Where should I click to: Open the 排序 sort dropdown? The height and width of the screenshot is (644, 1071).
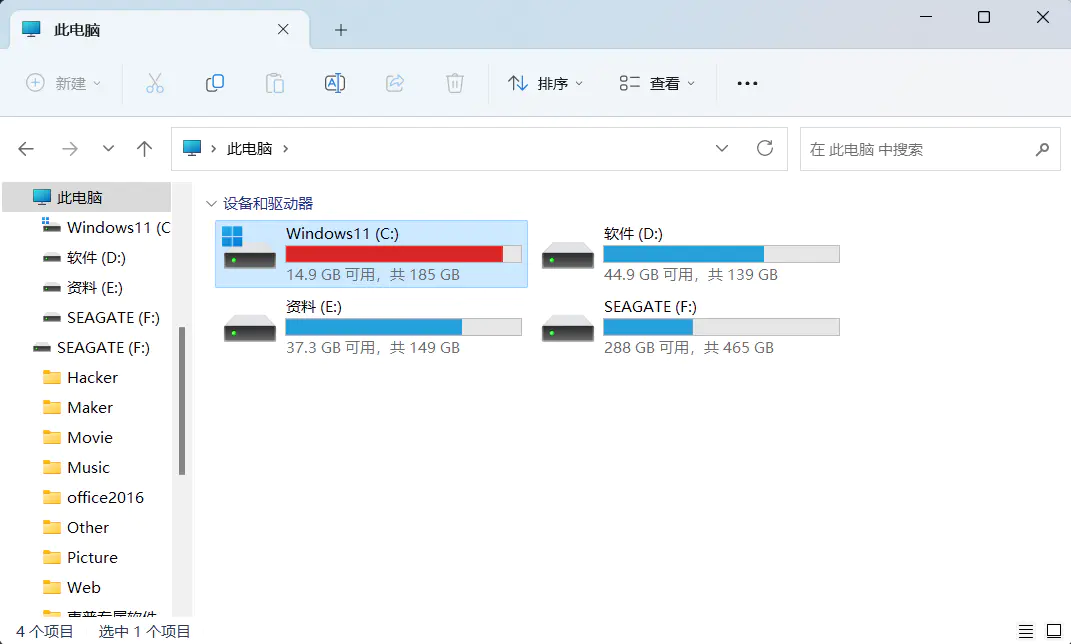[x=545, y=83]
